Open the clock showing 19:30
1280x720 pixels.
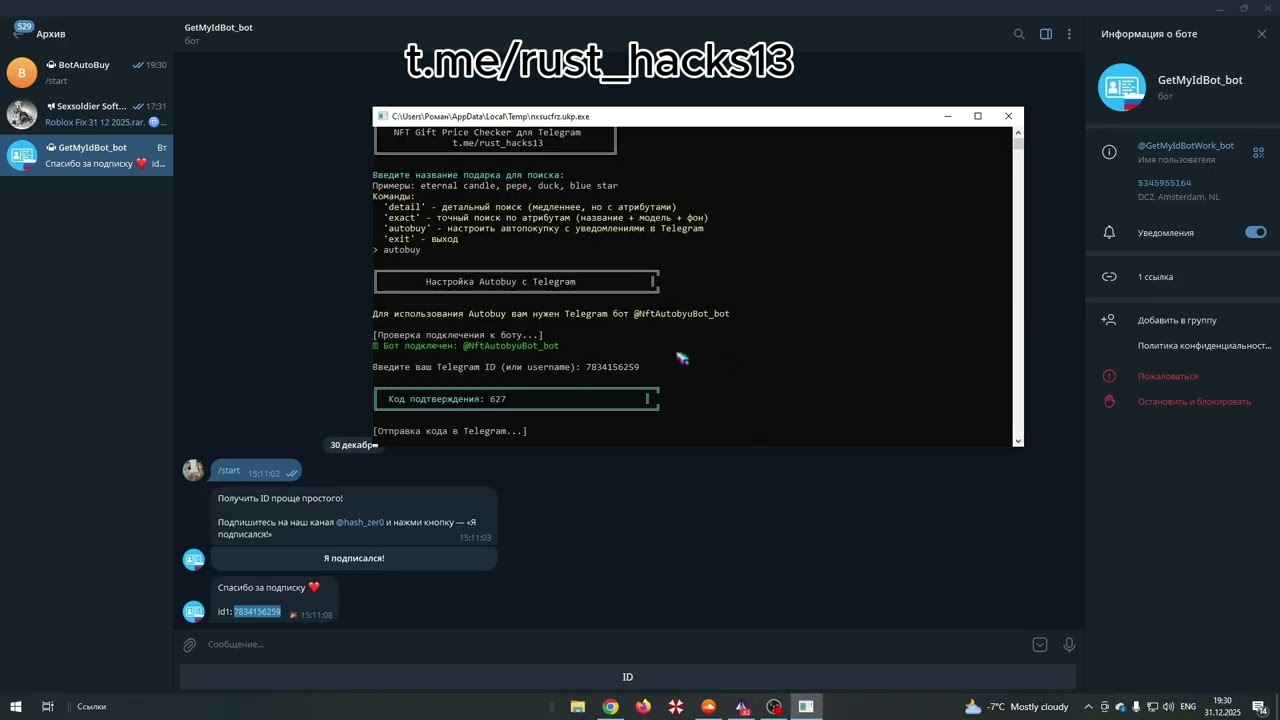(1223, 706)
